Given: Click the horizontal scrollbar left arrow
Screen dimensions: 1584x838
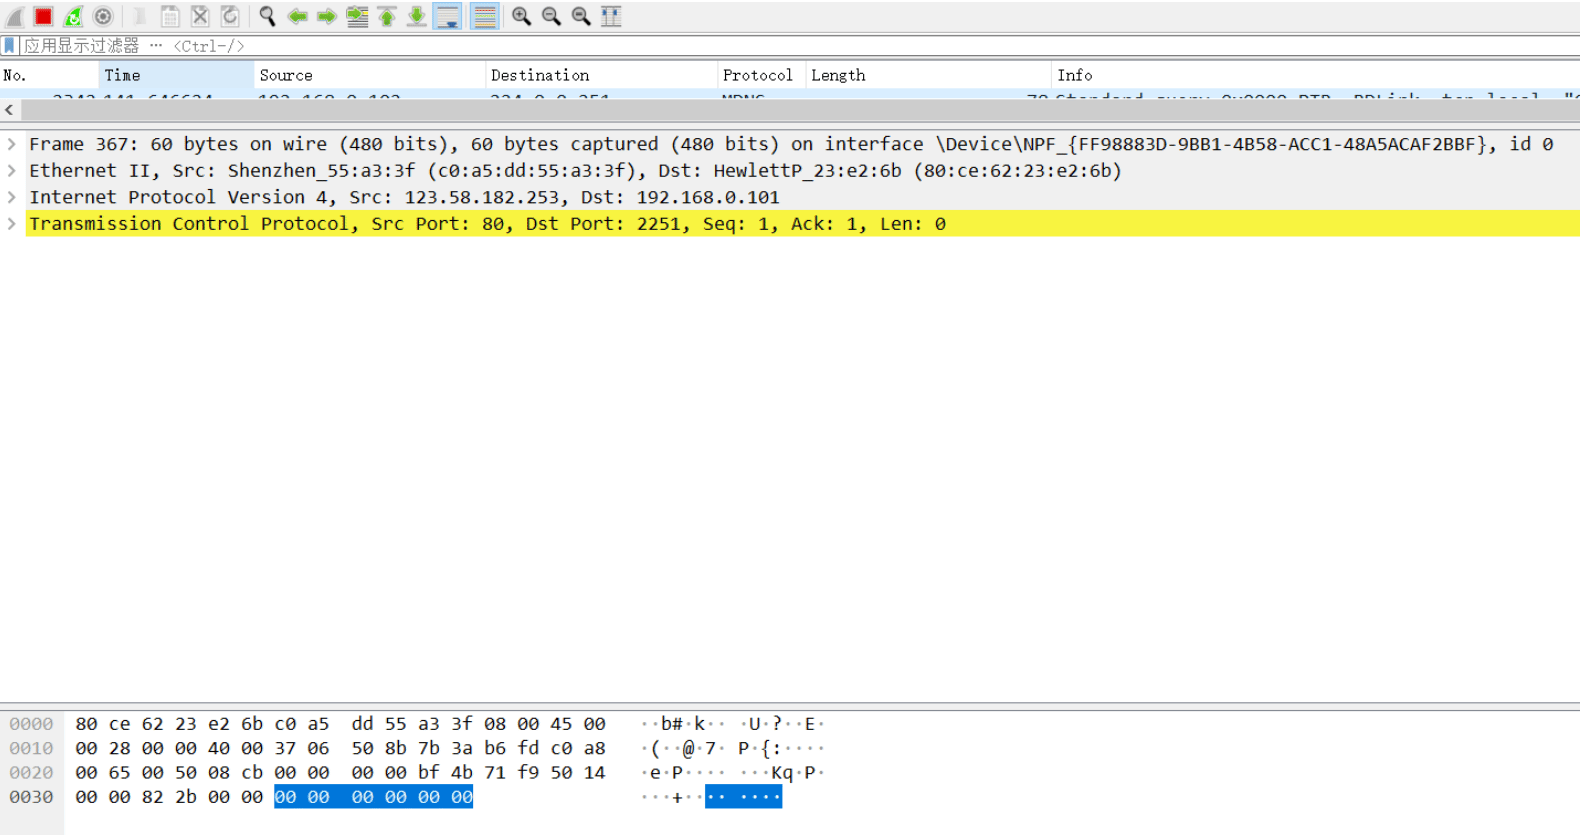Looking at the screenshot, I should (x=9, y=110).
